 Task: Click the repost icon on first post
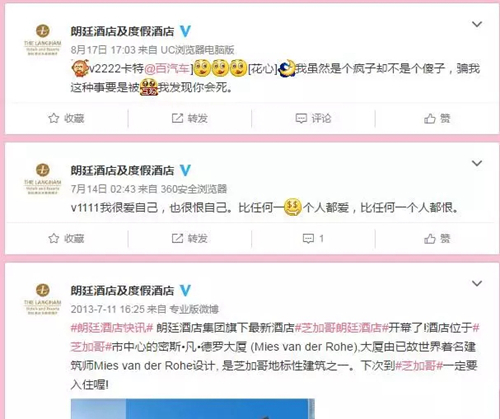click(x=177, y=118)
